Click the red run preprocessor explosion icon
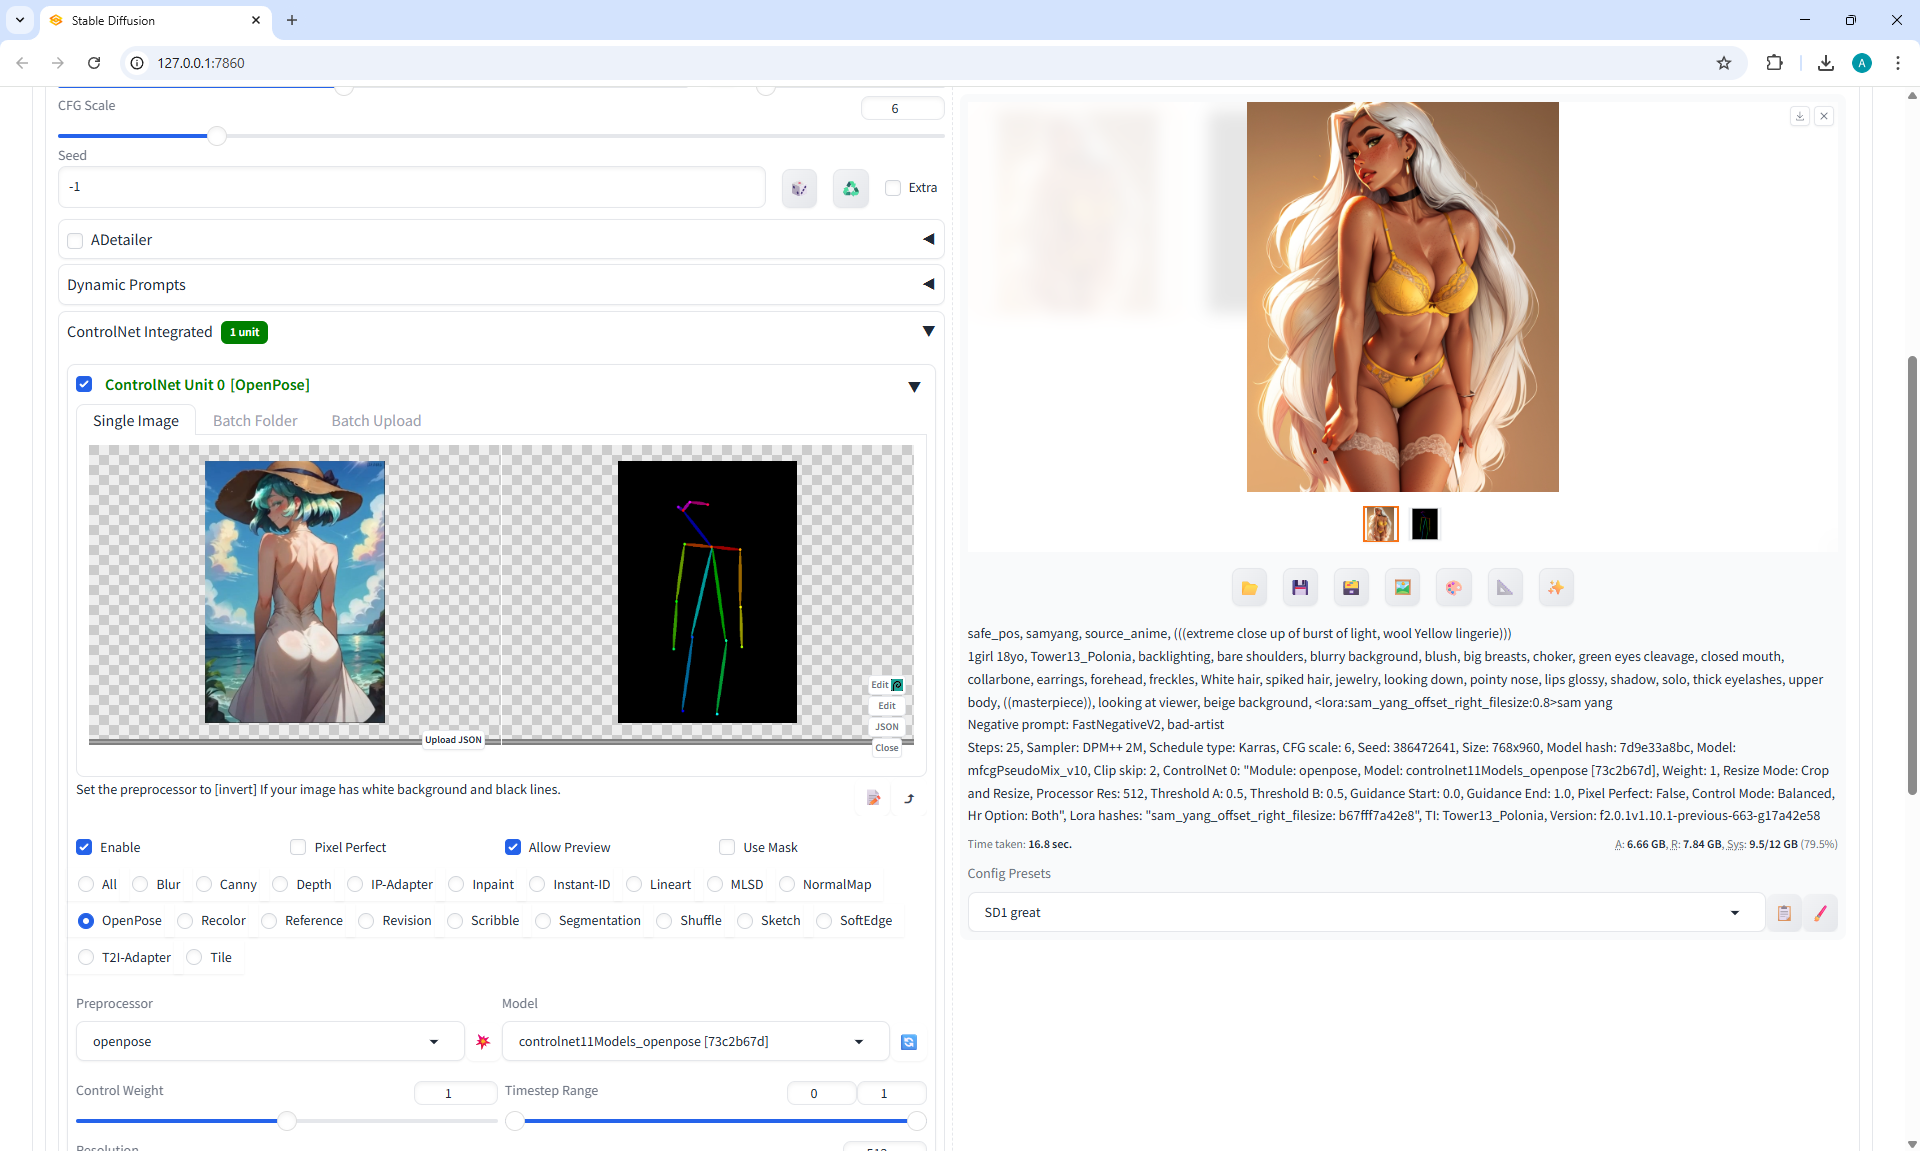The image size is (1920, 1151). click(x=483, y=1042)
